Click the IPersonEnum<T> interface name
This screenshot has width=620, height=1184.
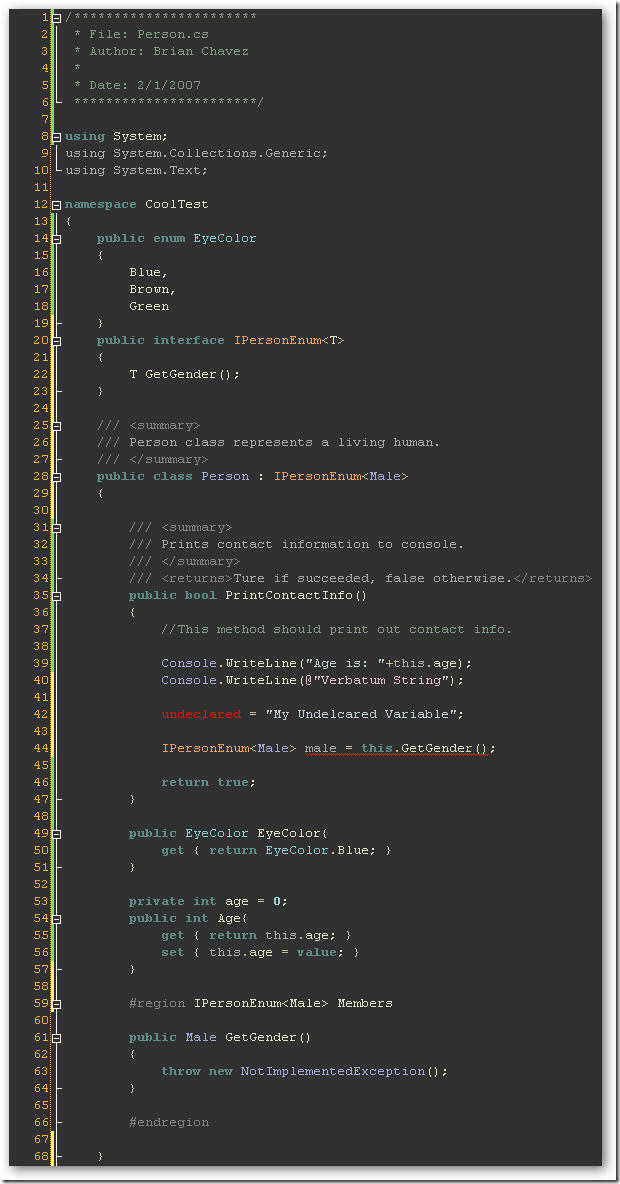tap(289, 341)
